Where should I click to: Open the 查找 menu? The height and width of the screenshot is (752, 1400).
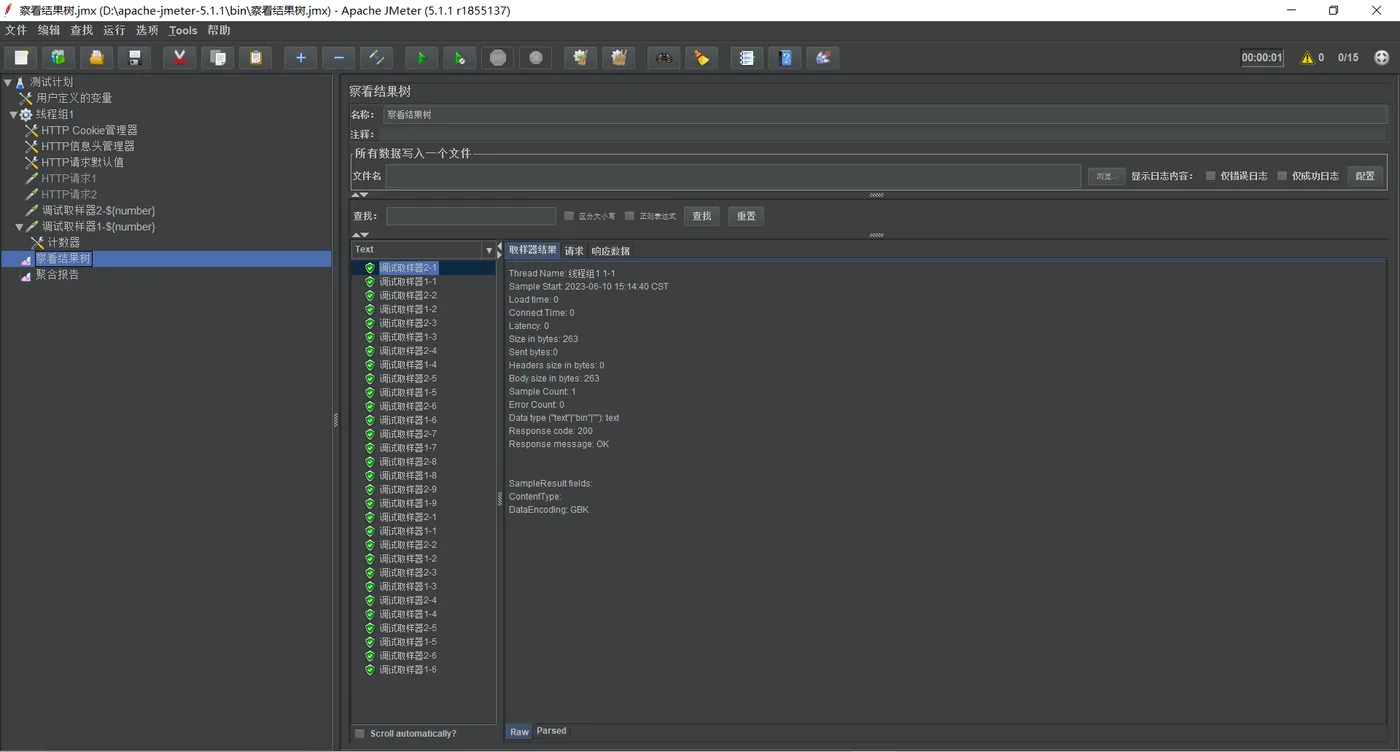point(81,30)
